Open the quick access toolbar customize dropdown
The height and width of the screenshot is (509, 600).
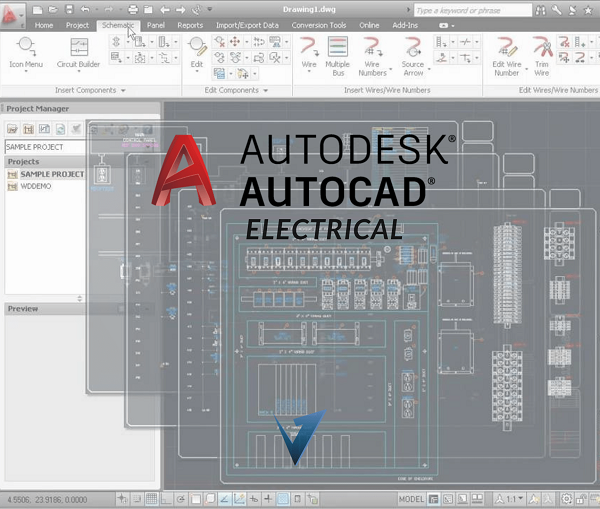coord(210,9)
